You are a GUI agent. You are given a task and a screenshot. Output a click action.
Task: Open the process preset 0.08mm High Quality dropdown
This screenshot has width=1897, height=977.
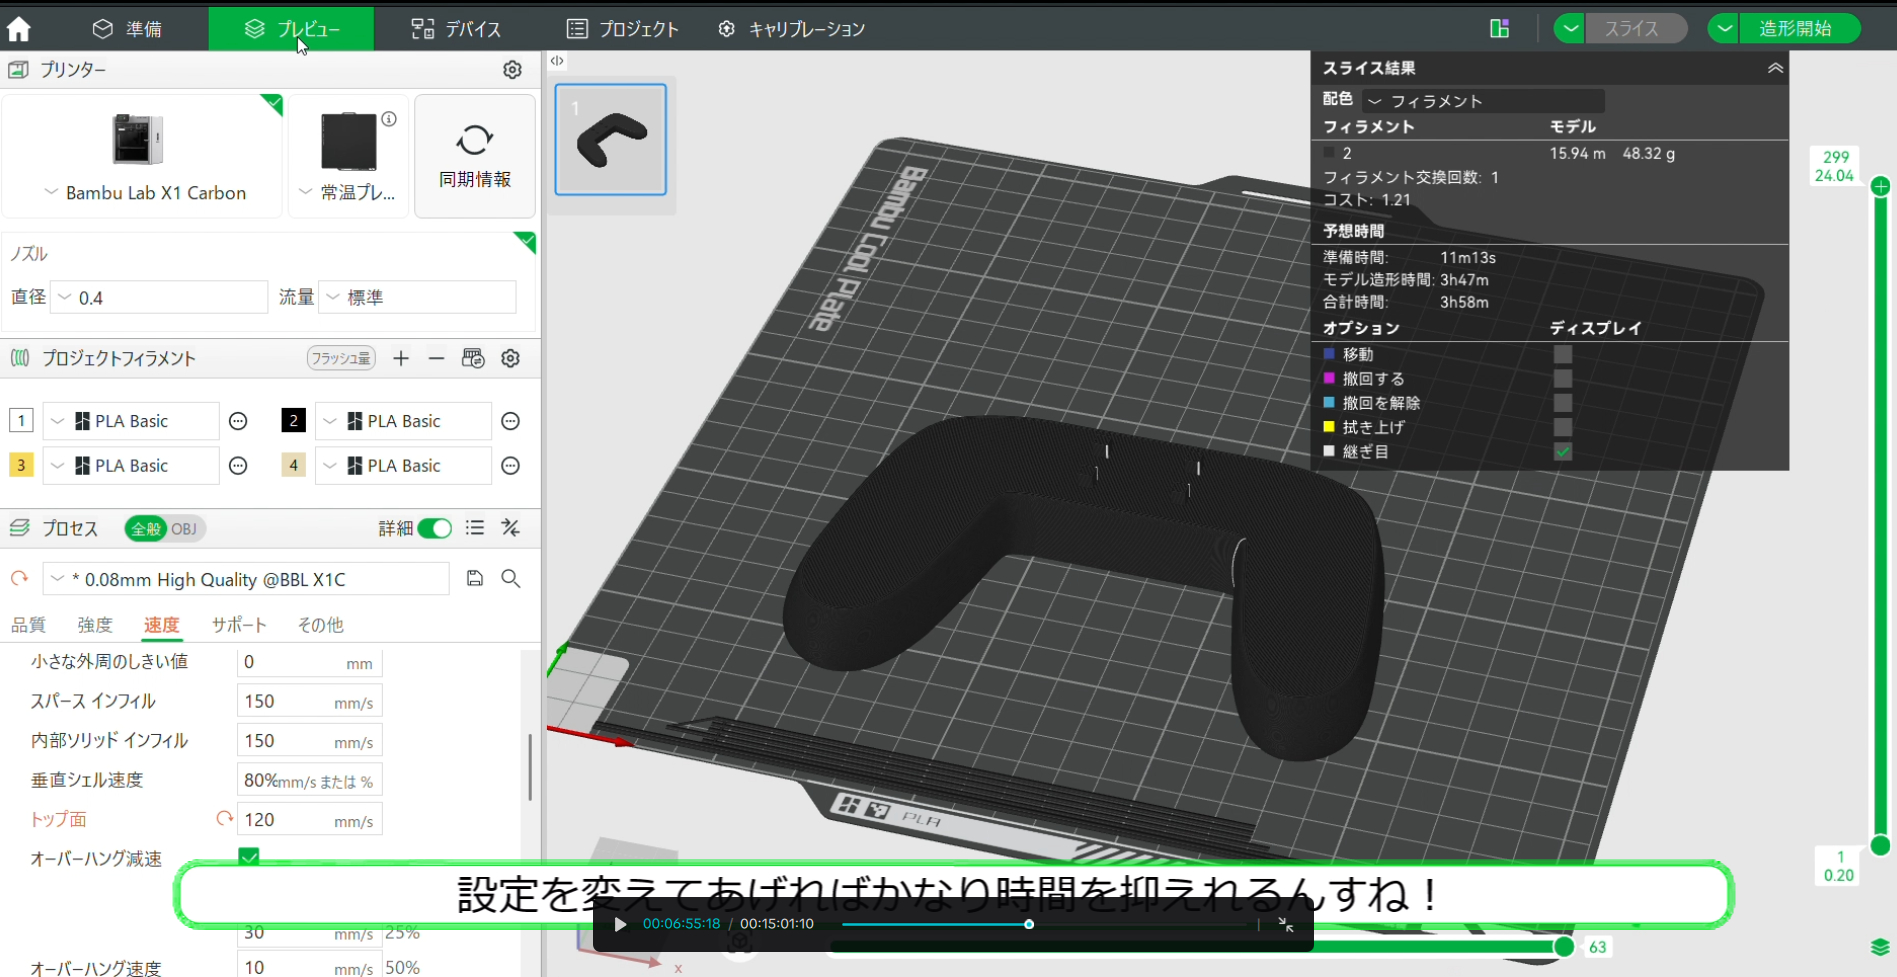(246, 579)
